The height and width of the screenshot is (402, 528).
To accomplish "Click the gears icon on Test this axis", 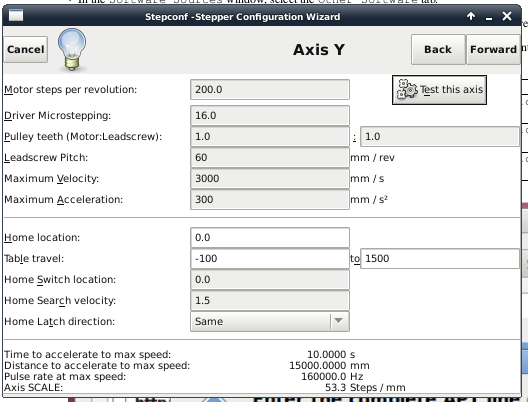I will [407, 90].
